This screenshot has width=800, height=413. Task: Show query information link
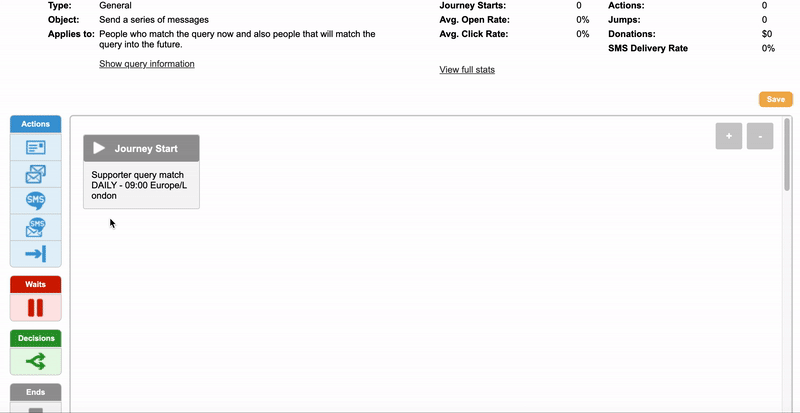[147, 64]
